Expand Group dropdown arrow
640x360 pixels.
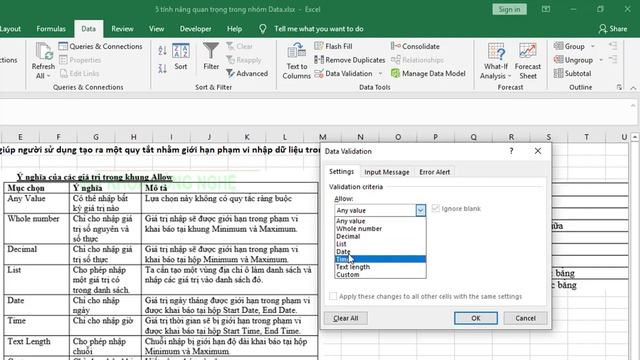coord(593,46)
